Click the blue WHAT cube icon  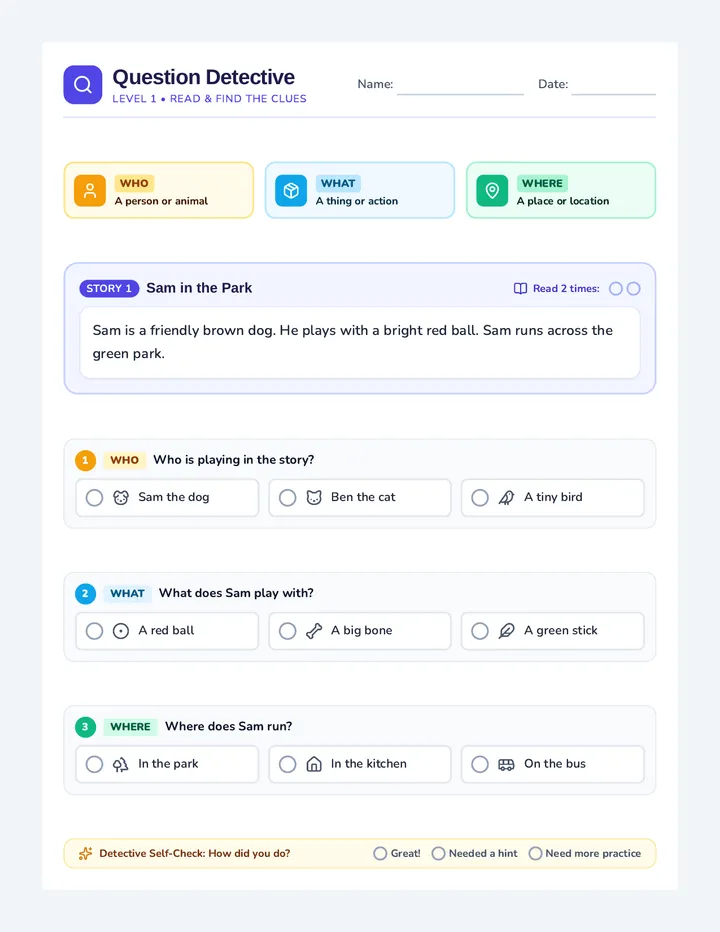[x=291, y=190]
